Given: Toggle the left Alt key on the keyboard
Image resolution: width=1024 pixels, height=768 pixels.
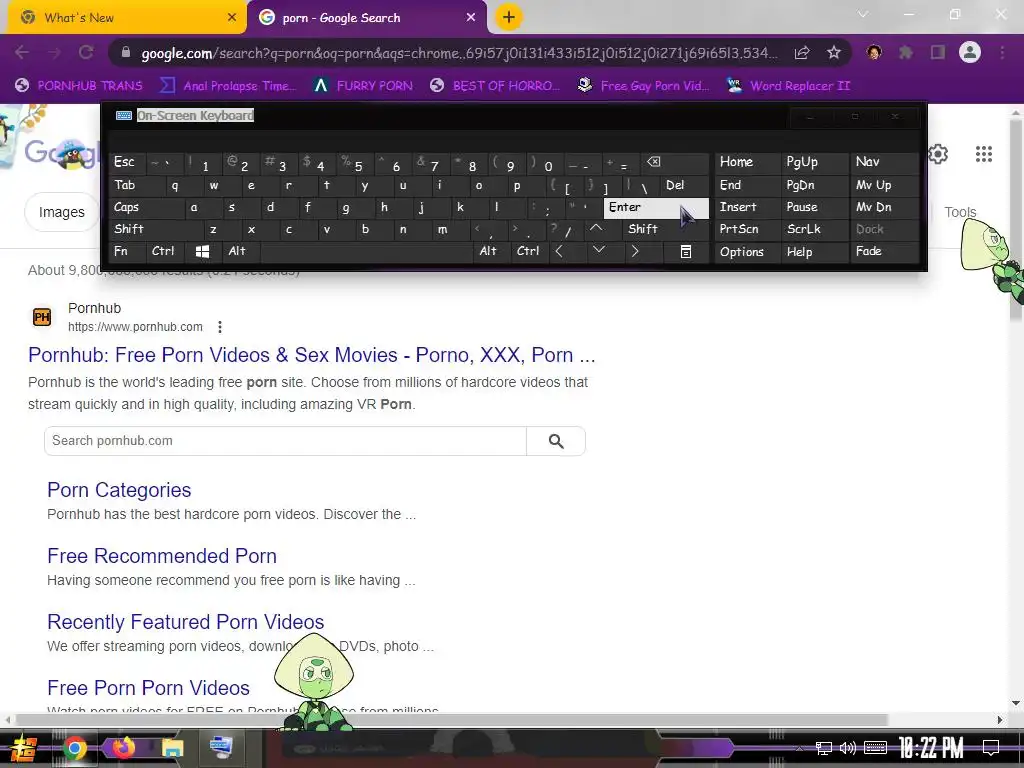Looking at the screenshot, I should (x=240, y=251).
